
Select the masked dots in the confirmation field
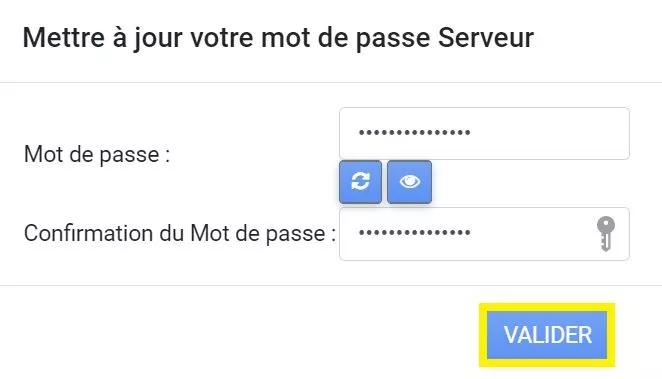[x=415, y=232]
